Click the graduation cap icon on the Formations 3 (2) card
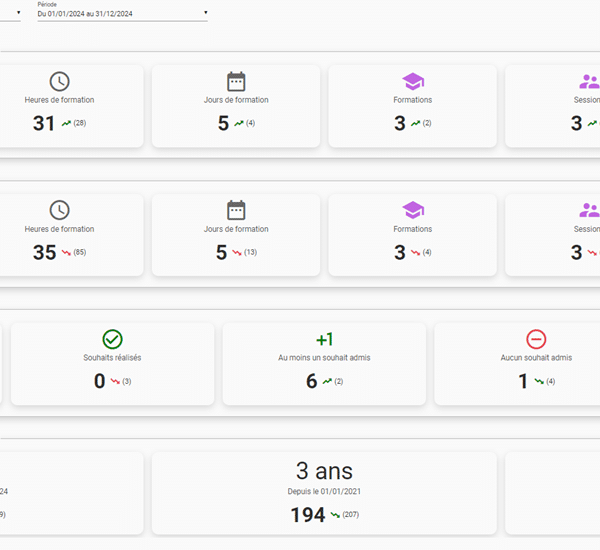The width and height of the screenshot is (600, 550). coord(413,82)
